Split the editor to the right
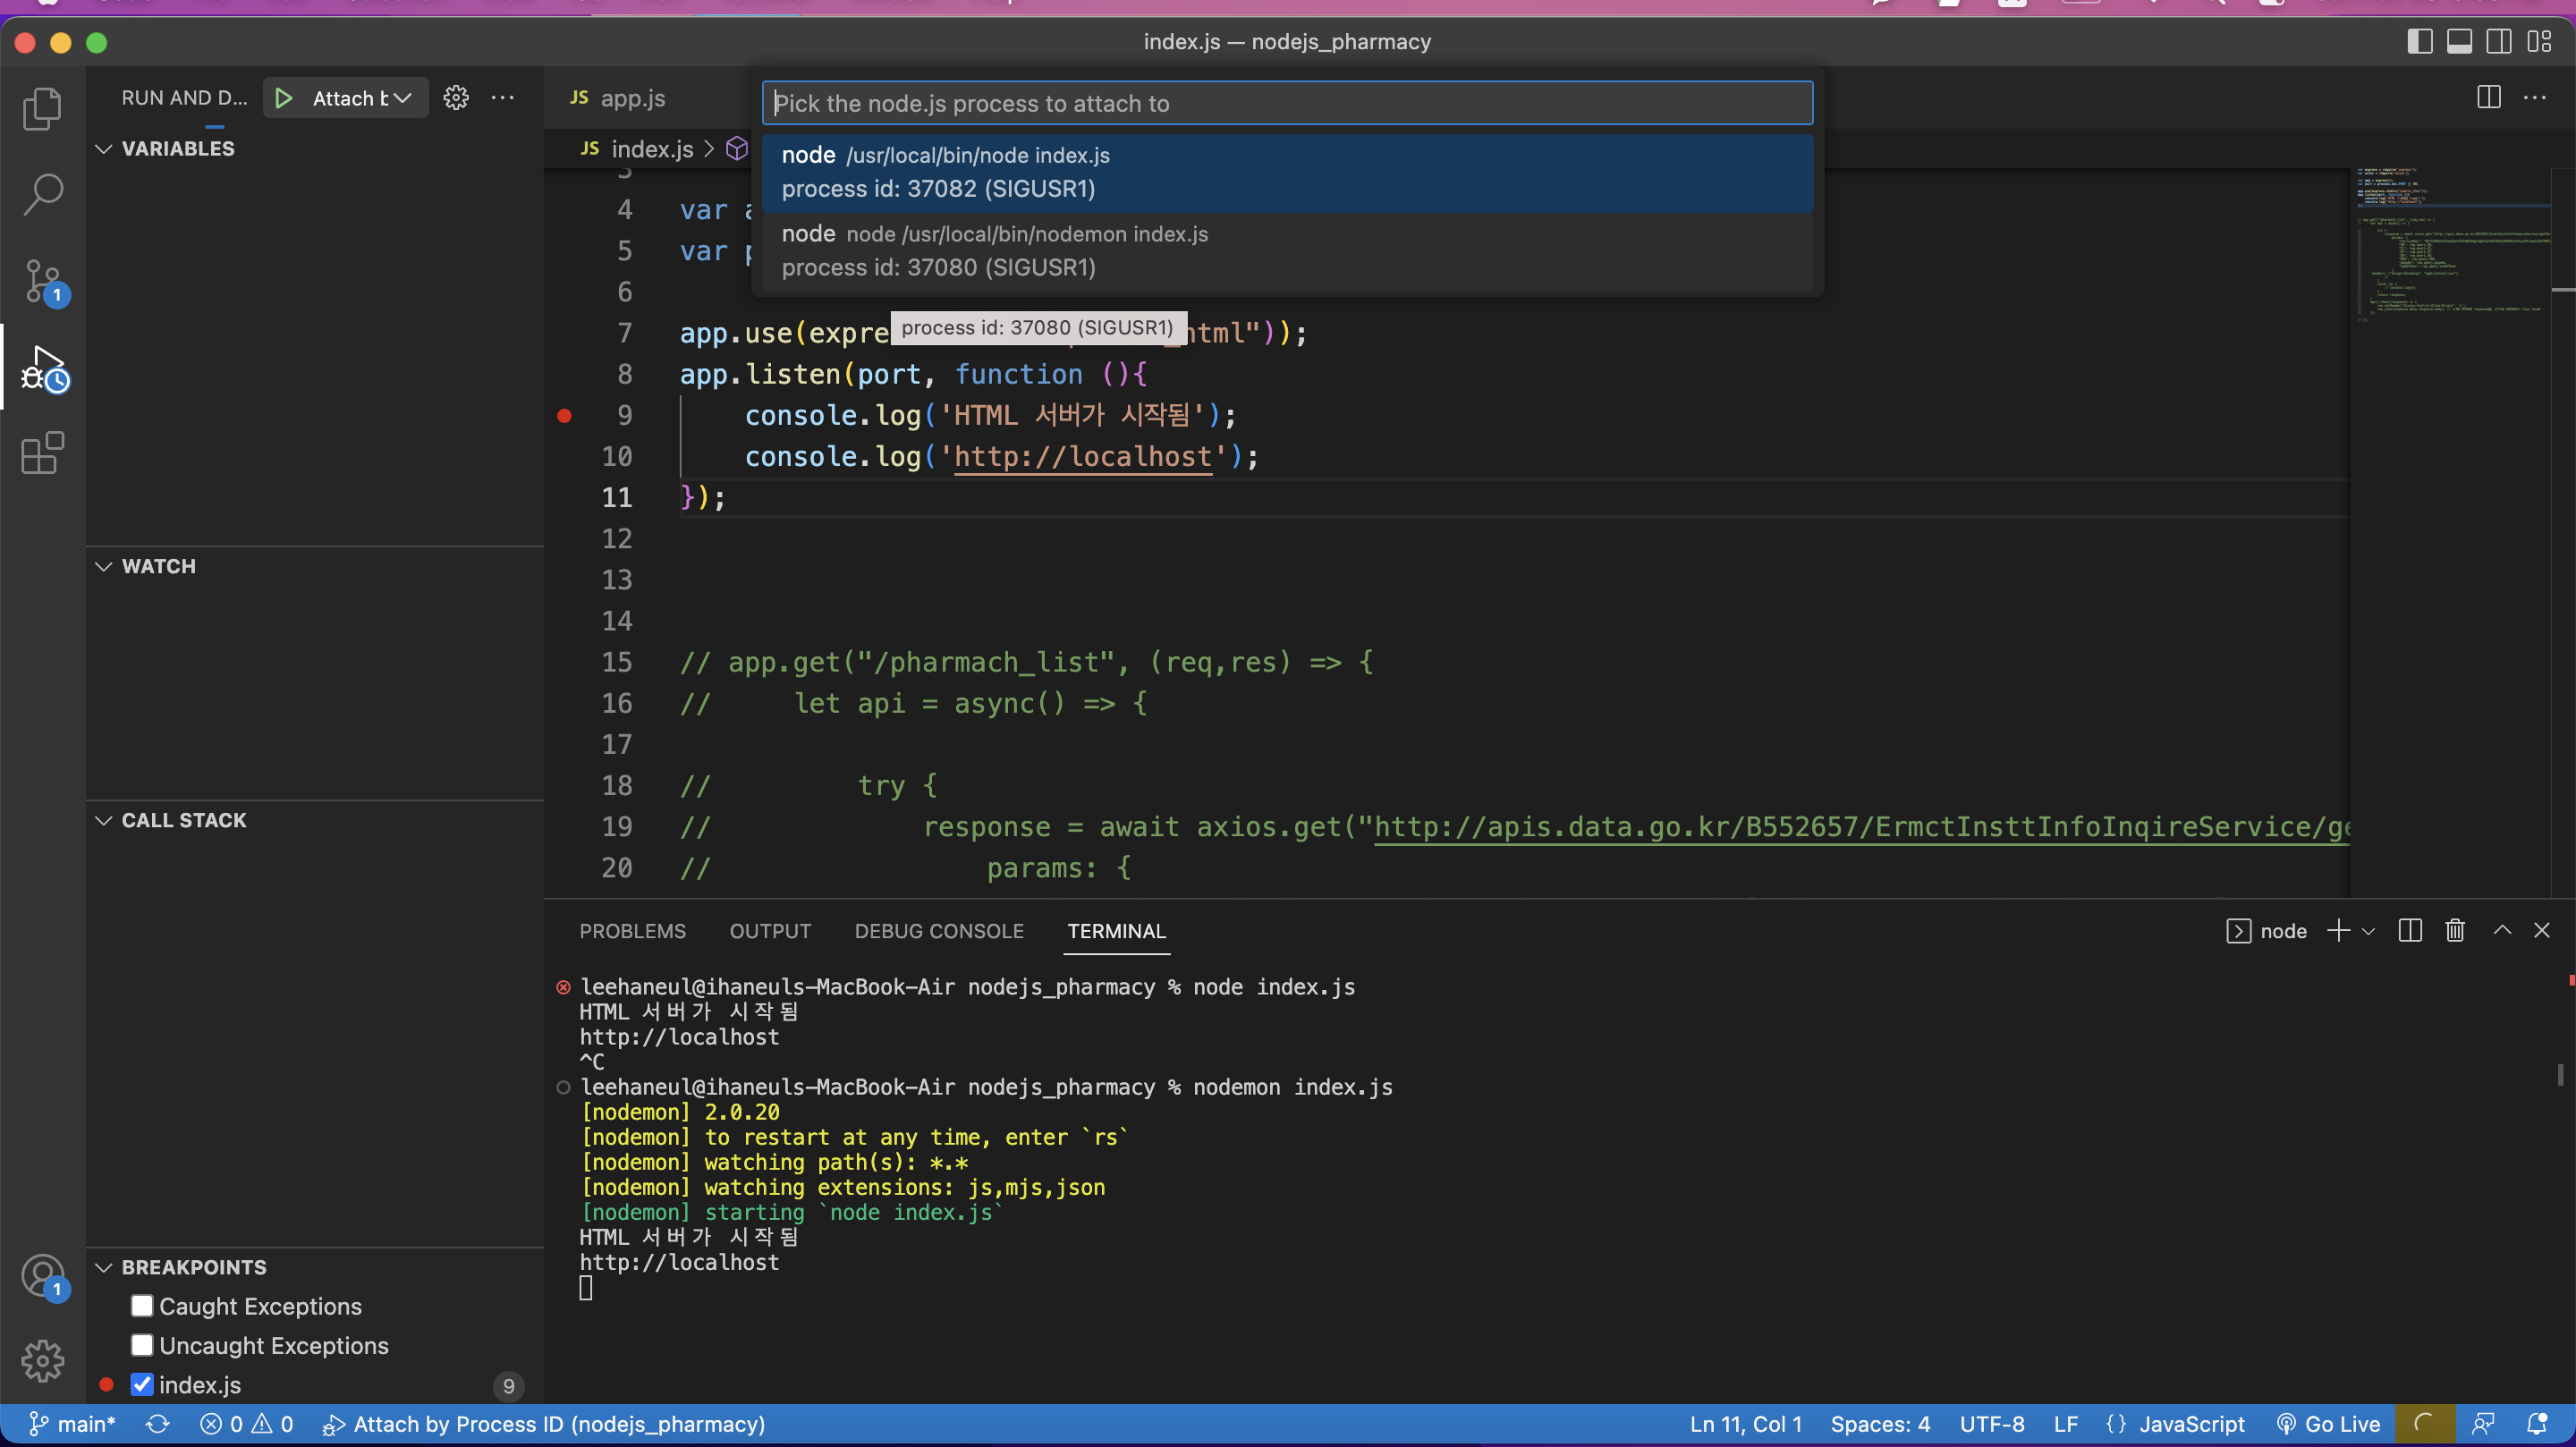Image resolution: width=2576 pixels, height=1447 pixels. pyautogui.click(x=2489, y=97)
